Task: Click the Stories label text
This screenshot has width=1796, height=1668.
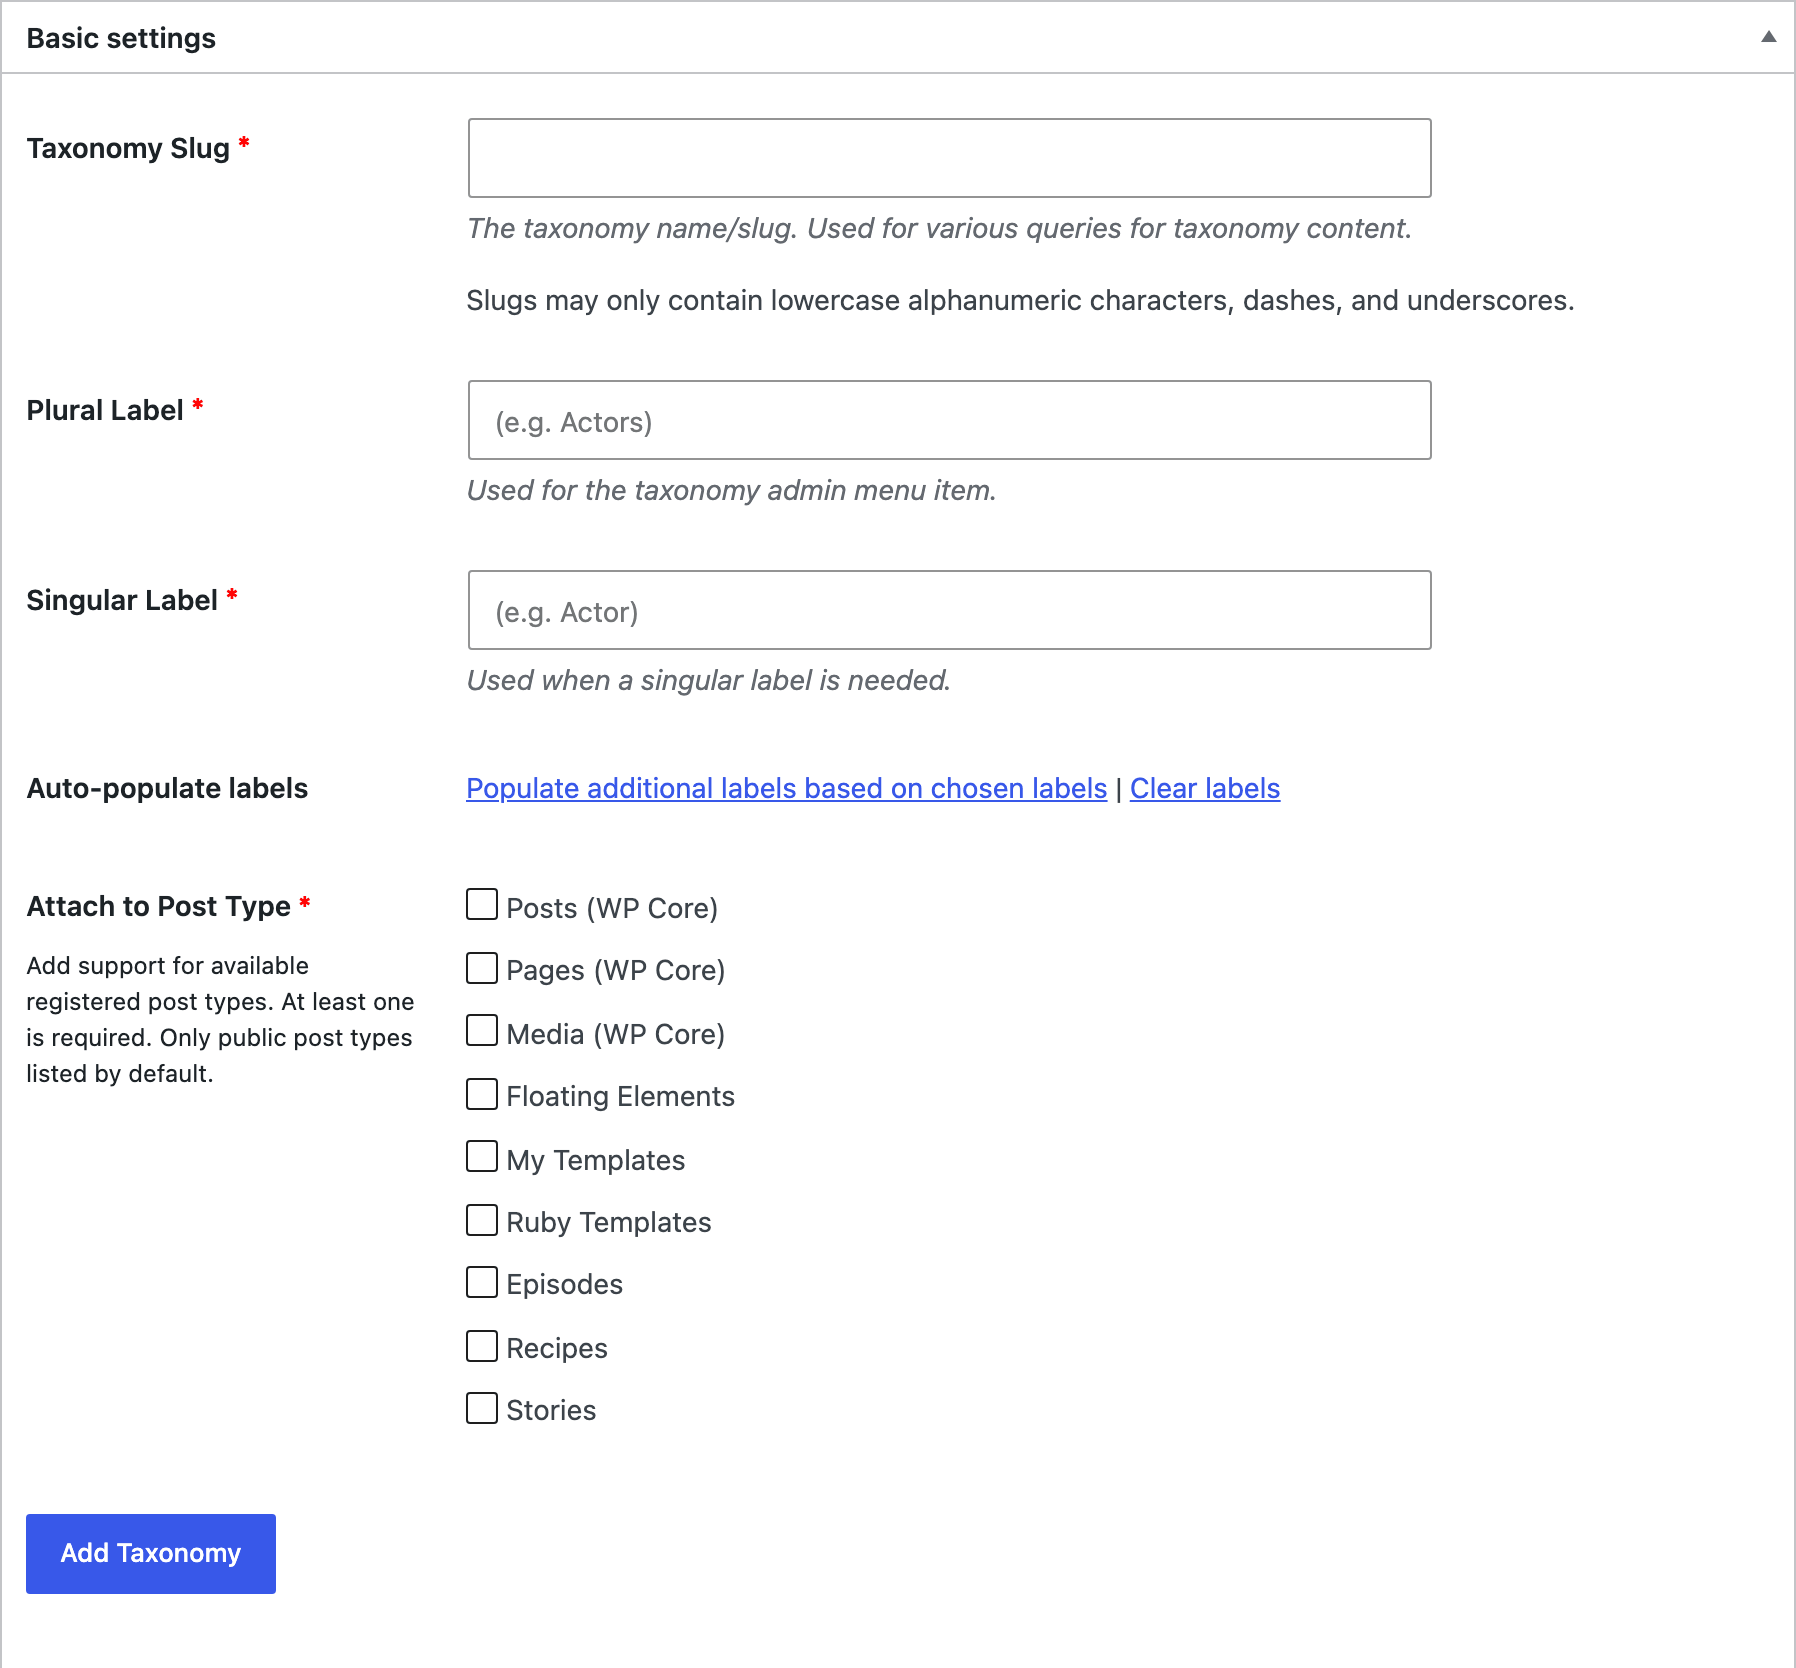Action: (x=551, y=1411)
